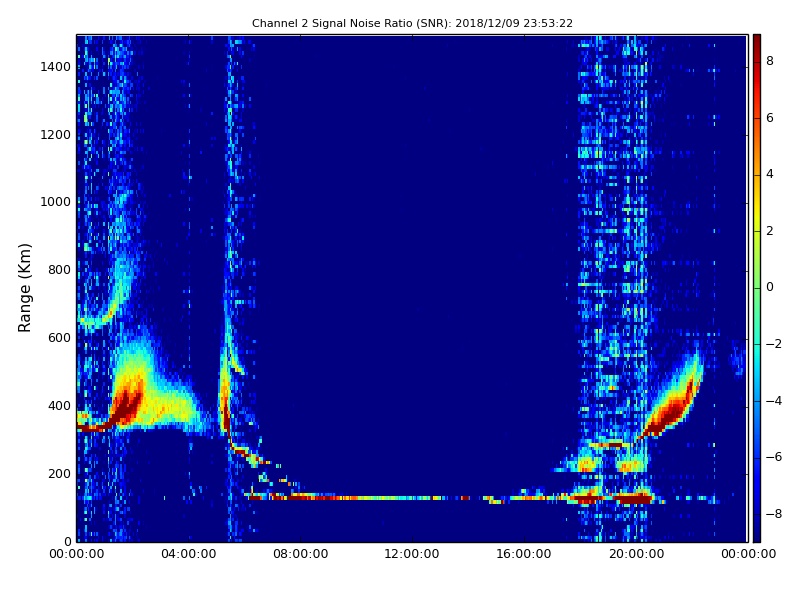Image resolution: width=800 pixels, height=600 pixels.
Task: Click the 12:00:00 x-axis tick label
Action: click(412, 554)
